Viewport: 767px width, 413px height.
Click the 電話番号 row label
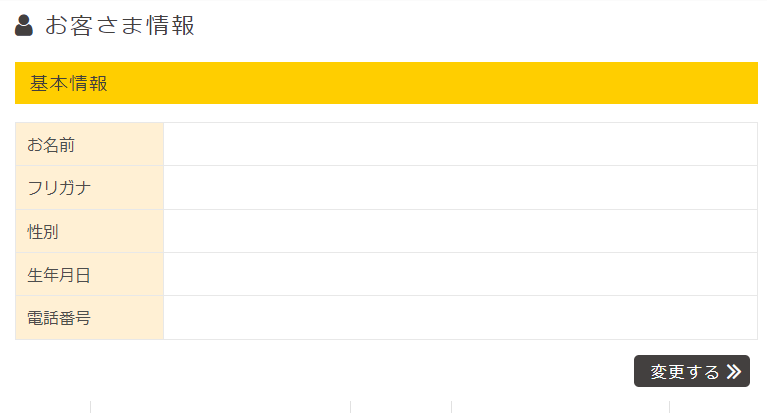[x=59, y=318]
